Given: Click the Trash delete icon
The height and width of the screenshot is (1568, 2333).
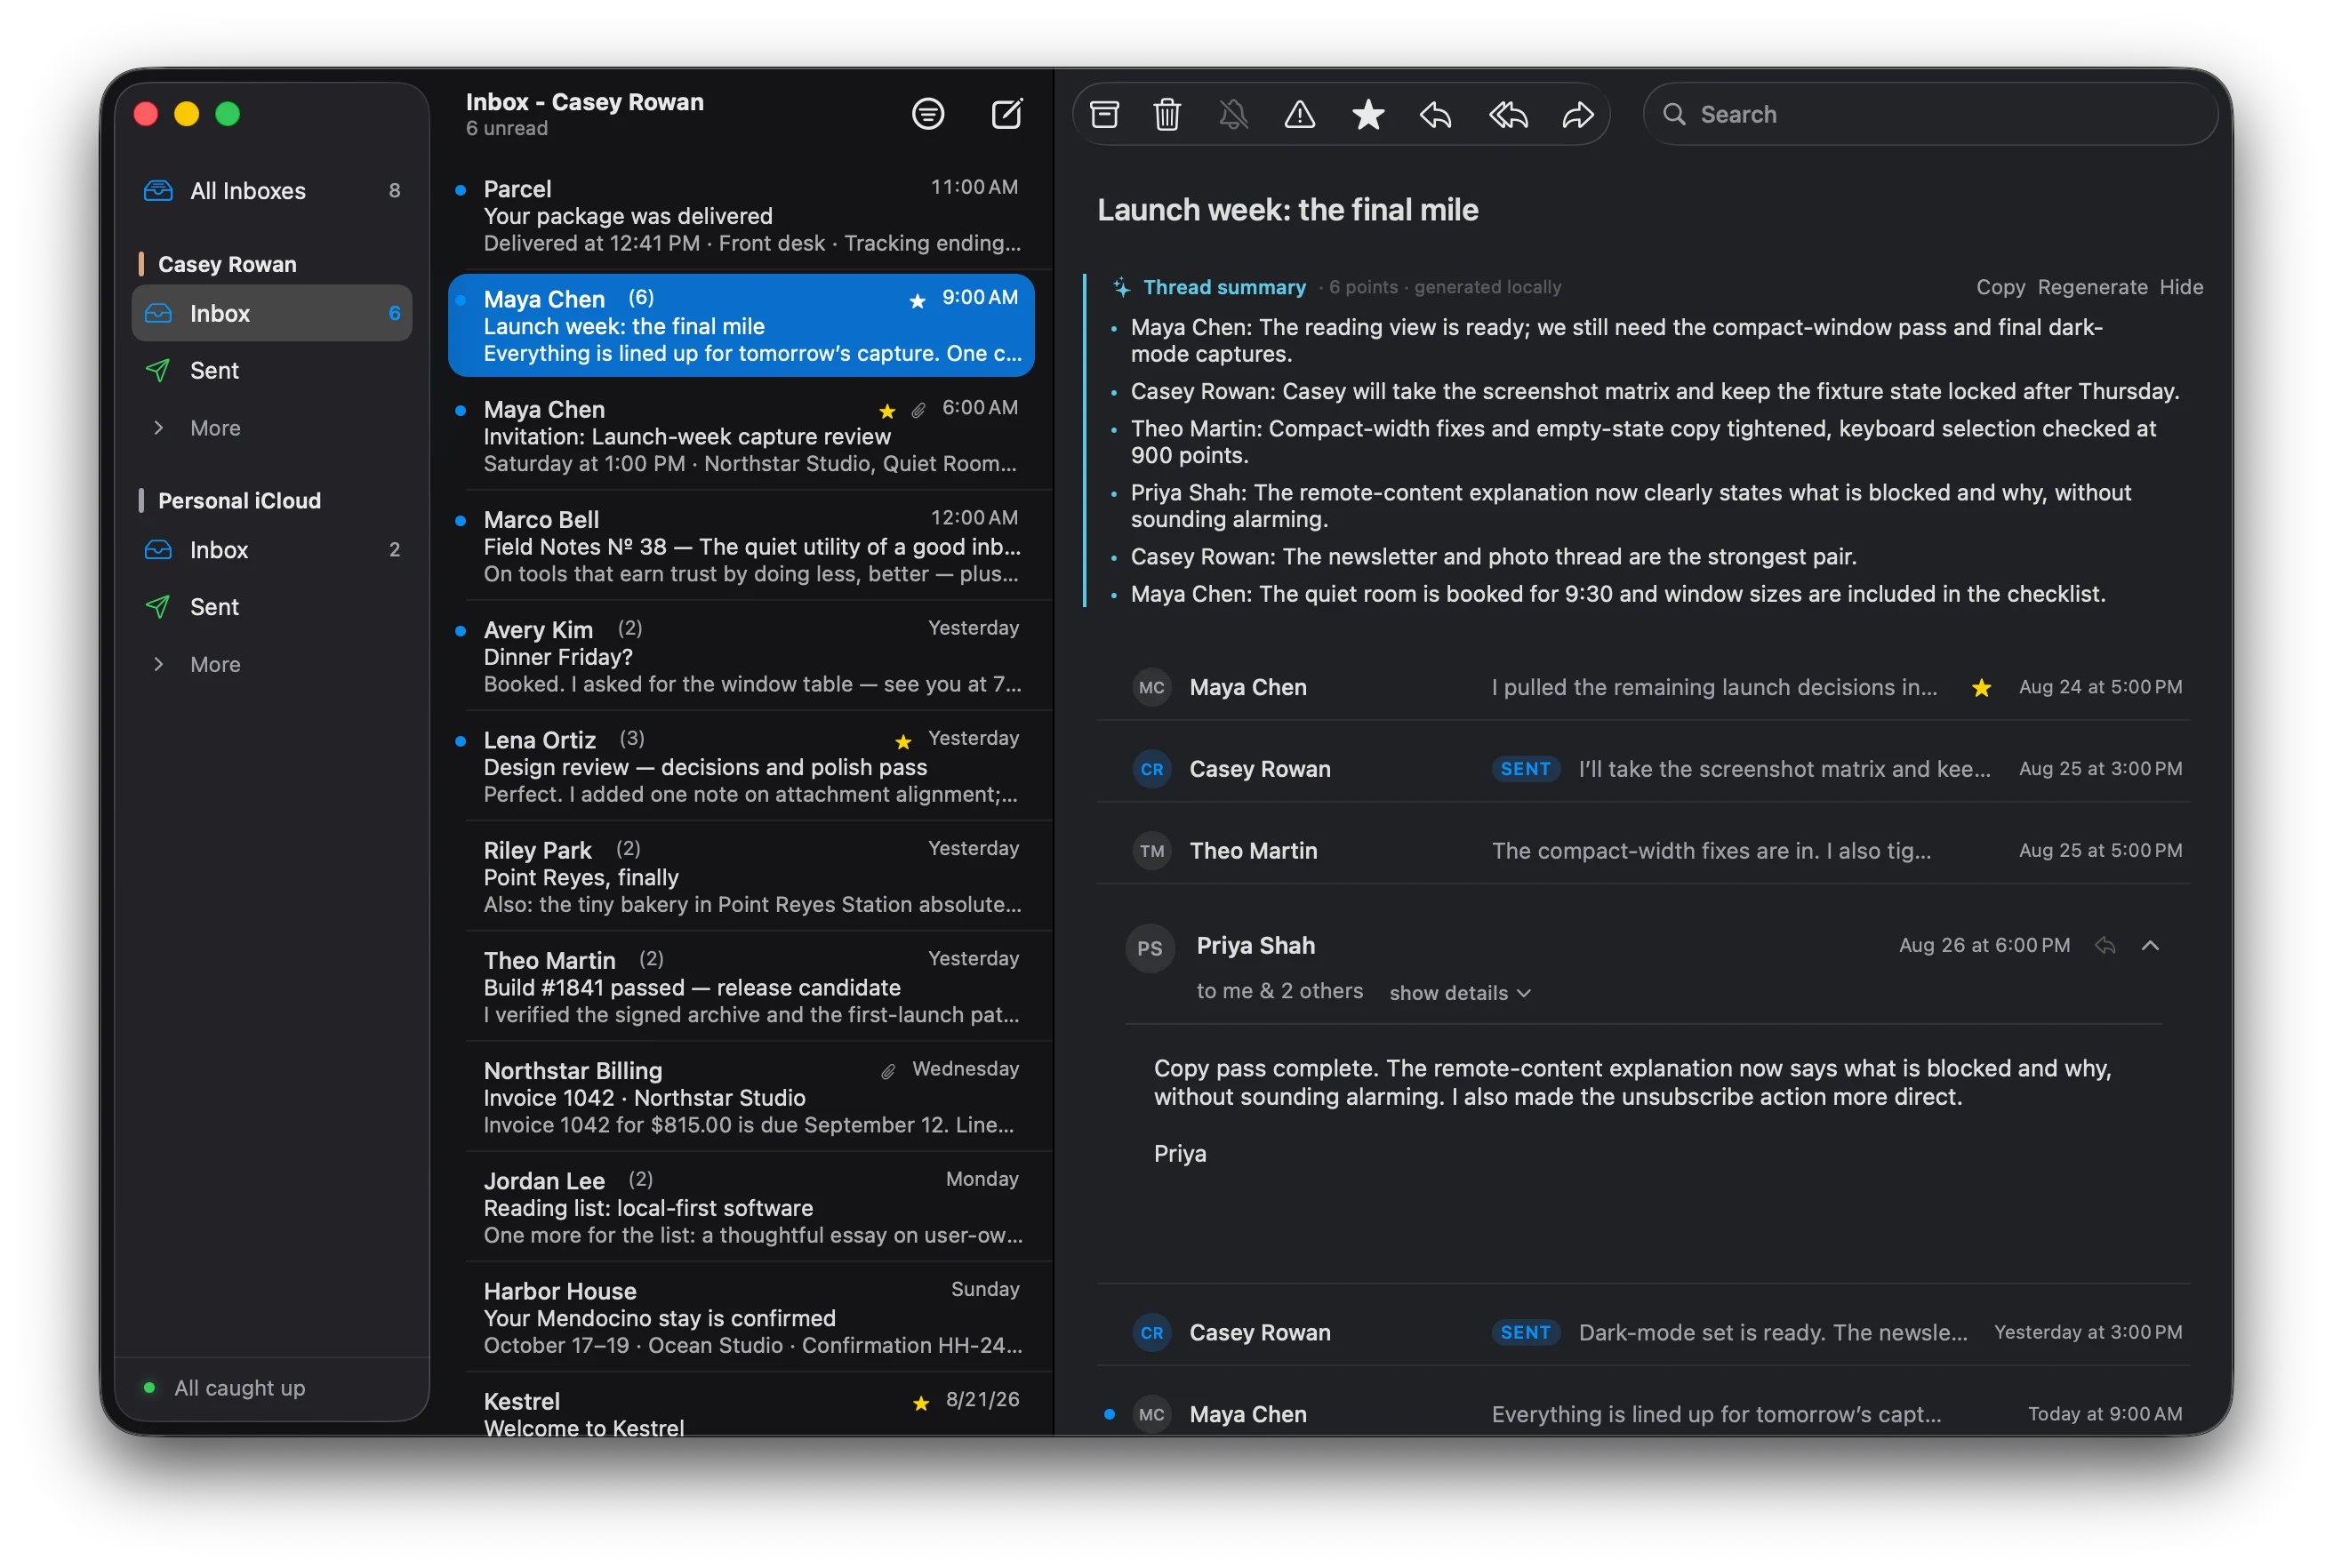Looking at the screenshot, I should pyautogui.click(x=1167, y=114).
